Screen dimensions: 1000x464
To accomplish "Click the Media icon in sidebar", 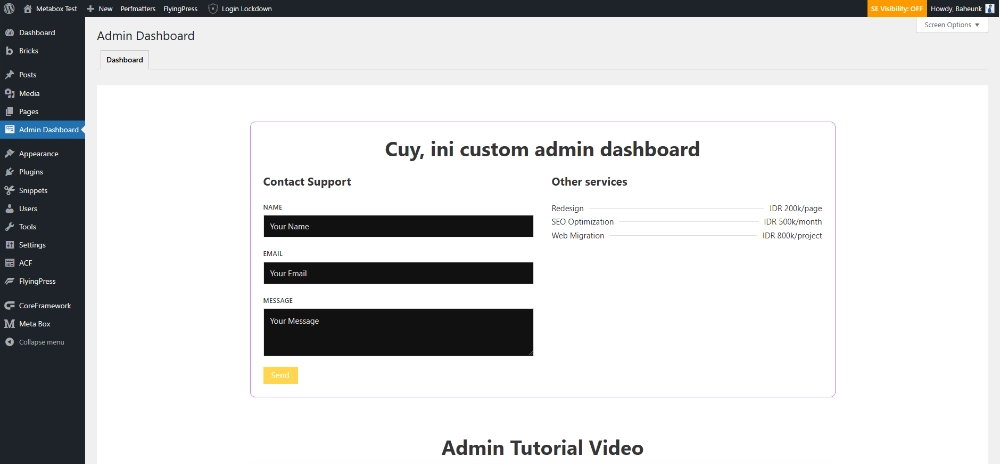I will tap(10, 93).
